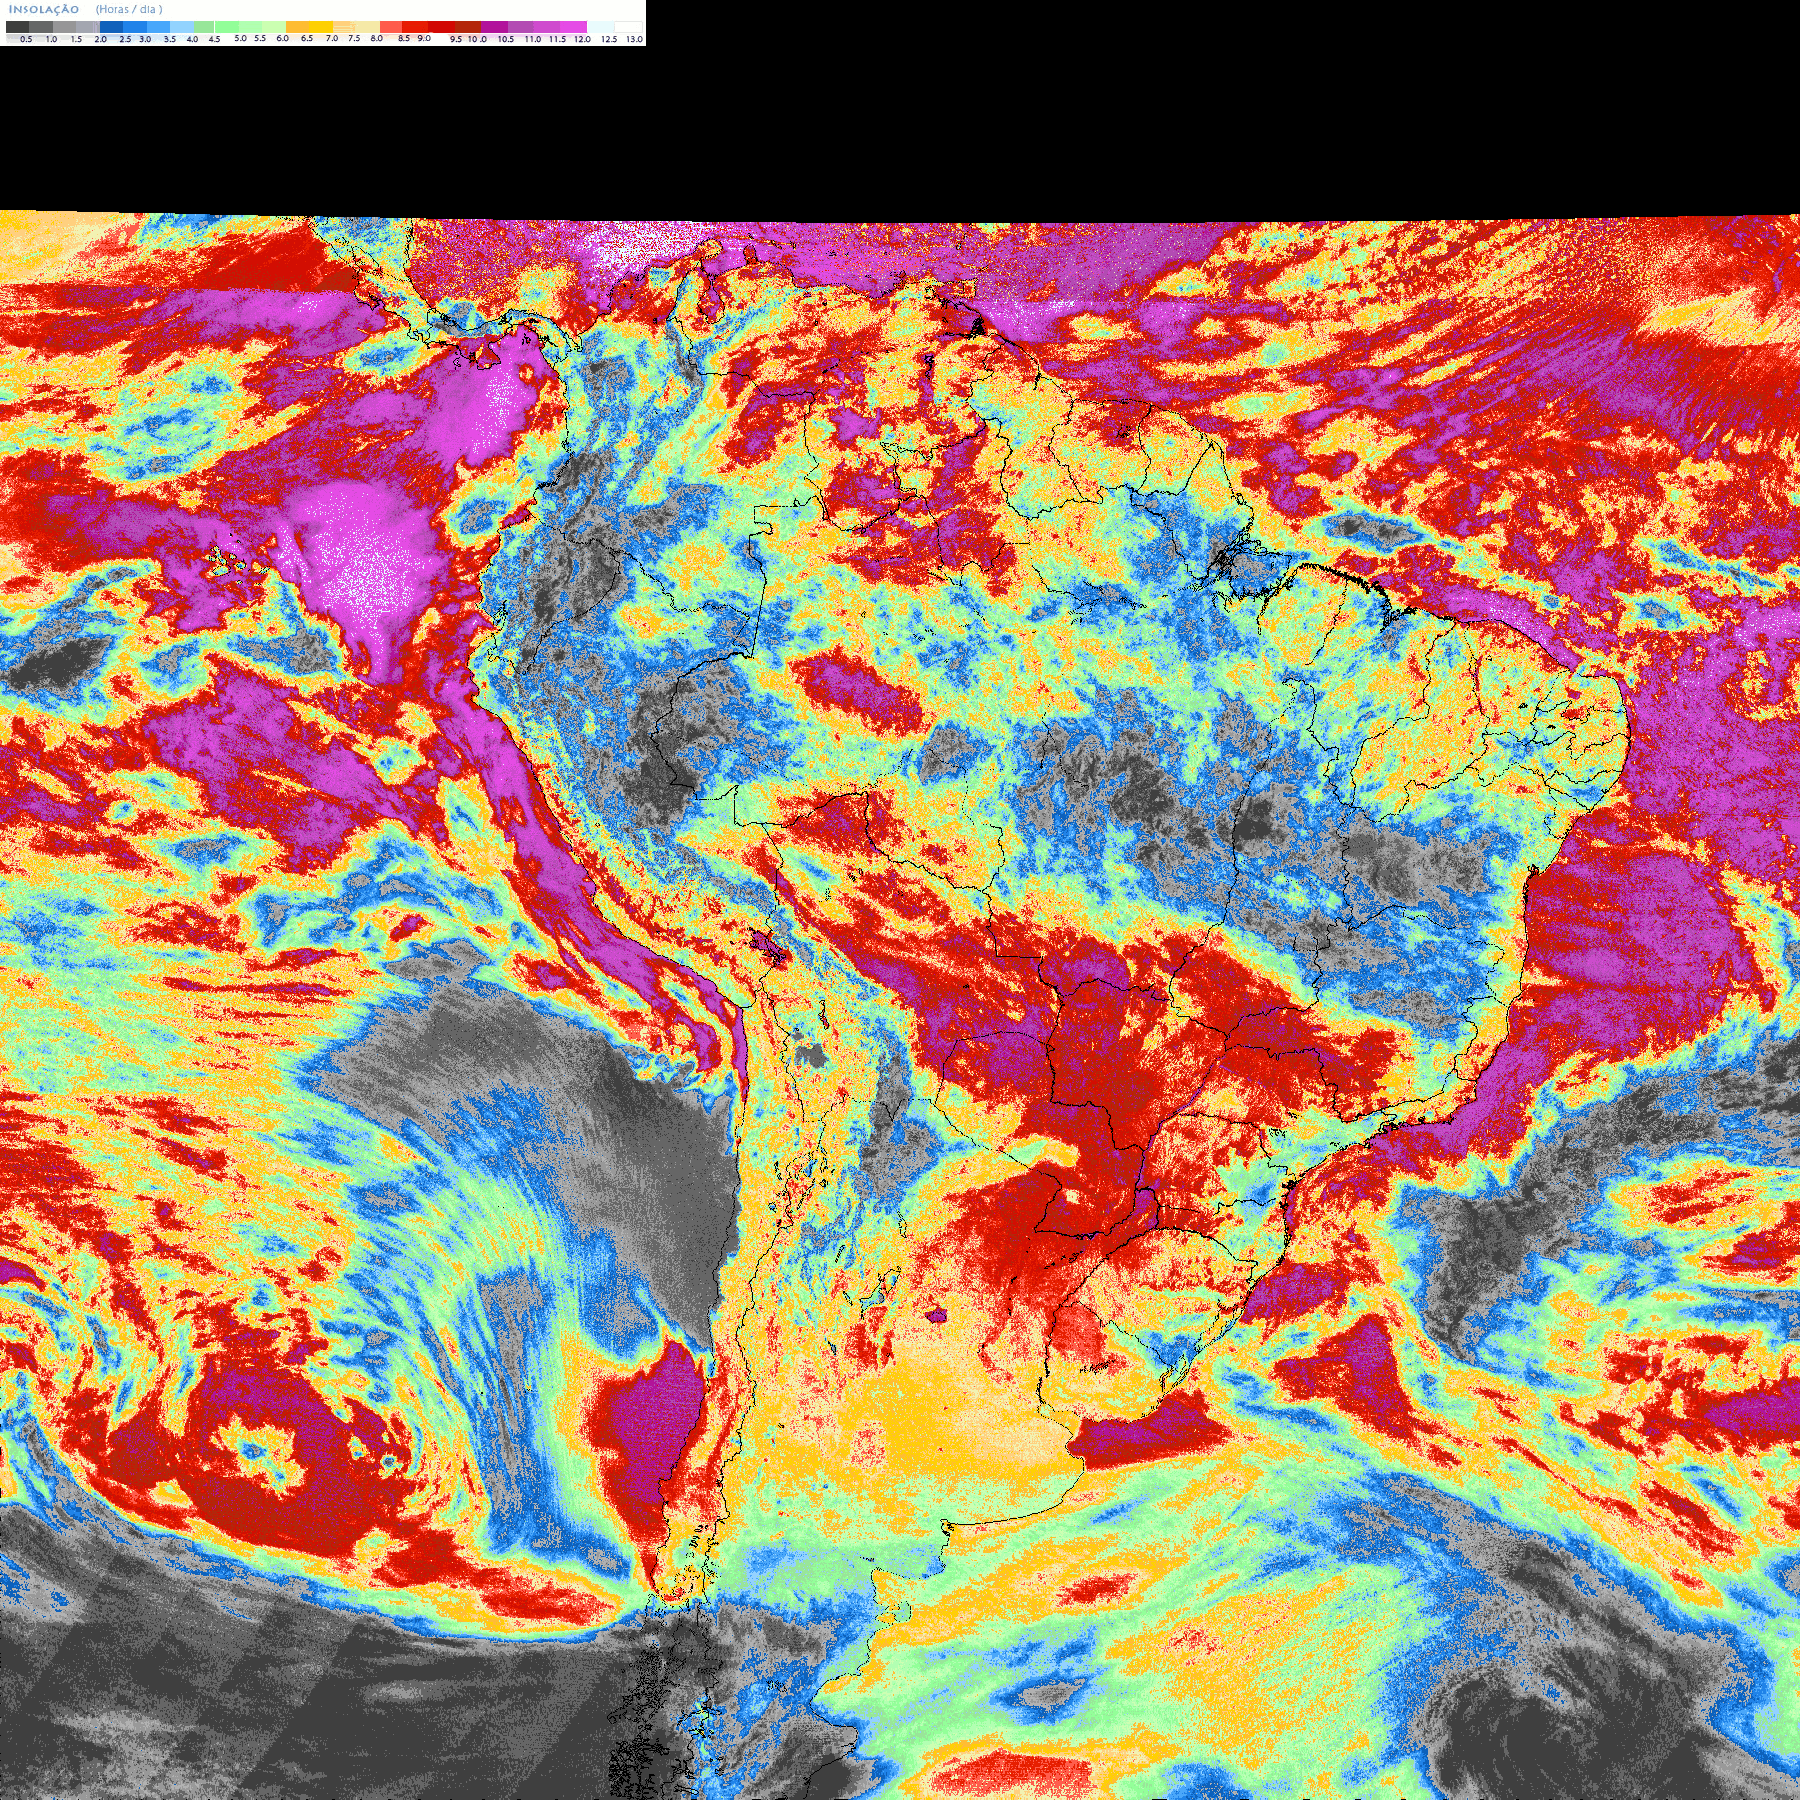Select the yellow swatch above 7.0
Image resolution: width=1800 pixels, height=1800 pixels.
pos(321,27)
